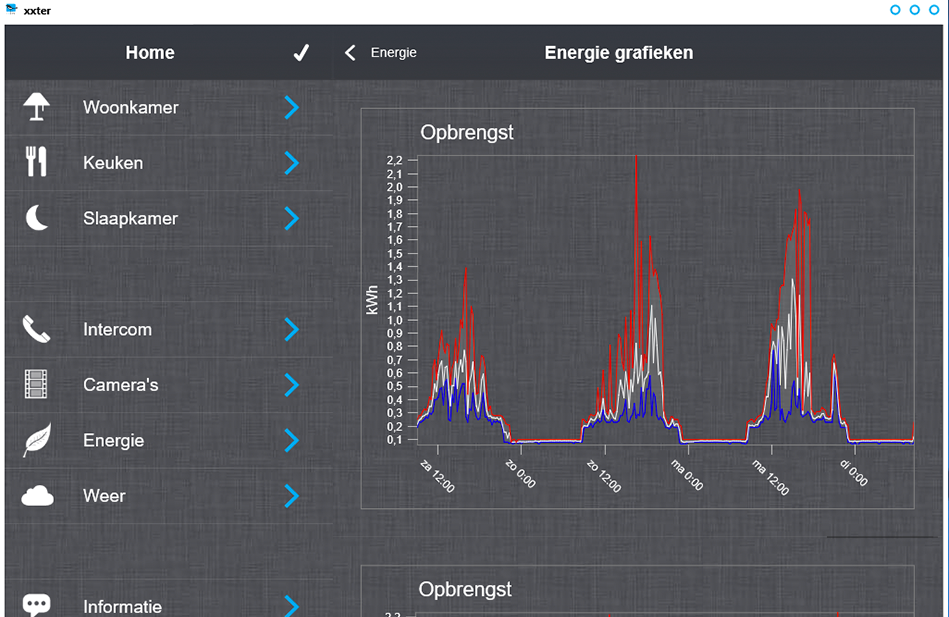Open the Woonkamer menu item
Image resolution: width=949 pixels, height=617 pixels.
point(168,107)
